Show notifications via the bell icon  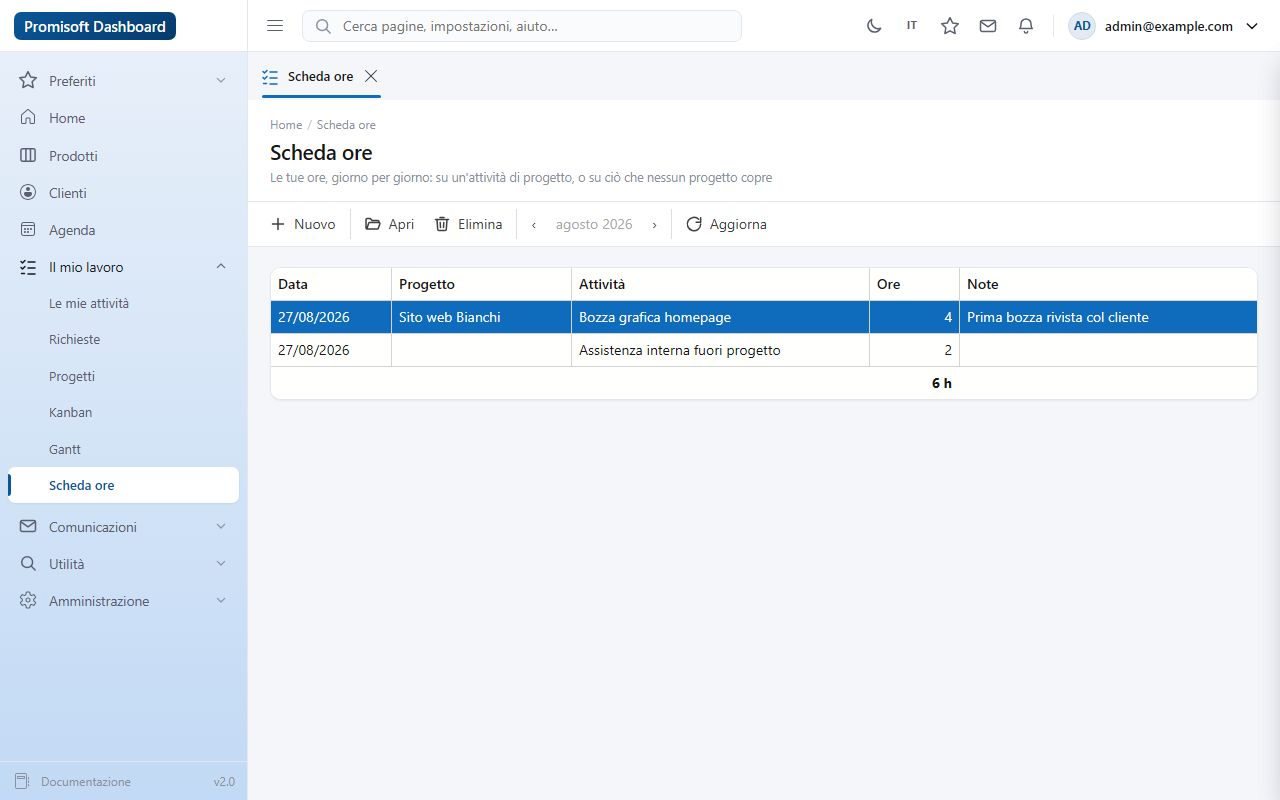[x=1026, y=26]
